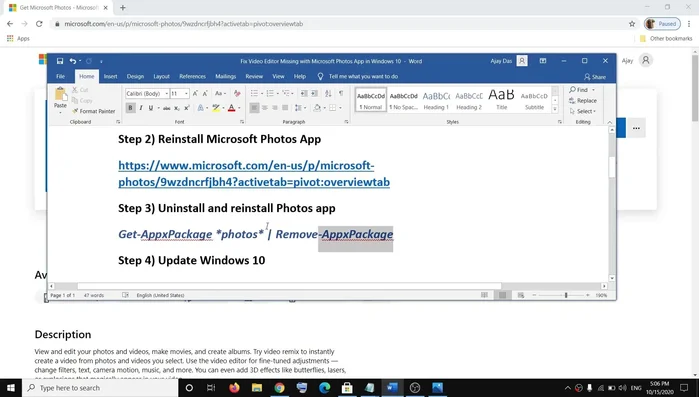Viewport: 699px width, 397px height.
Task: Open the Select dropdown in Editing
Action: [x=583, y=111]
